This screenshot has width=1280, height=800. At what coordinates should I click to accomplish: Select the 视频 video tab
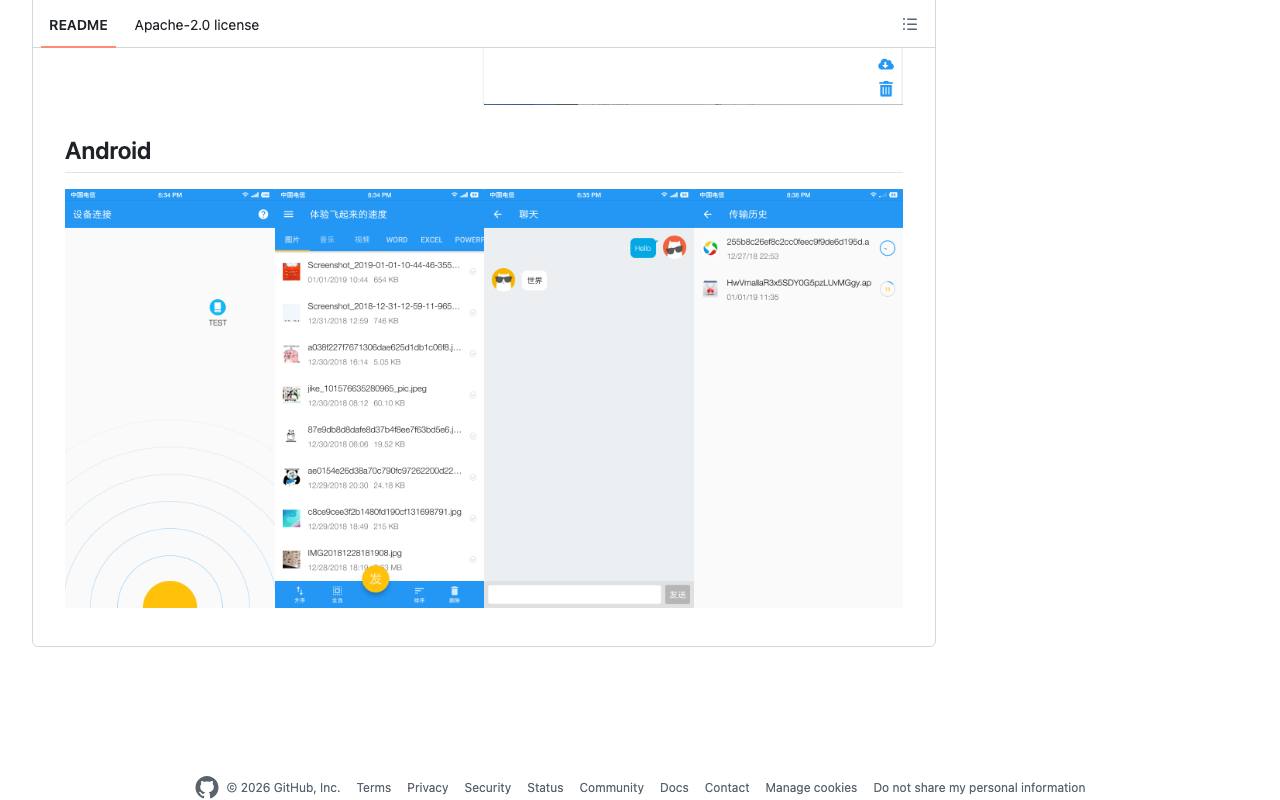coord(362,240)
